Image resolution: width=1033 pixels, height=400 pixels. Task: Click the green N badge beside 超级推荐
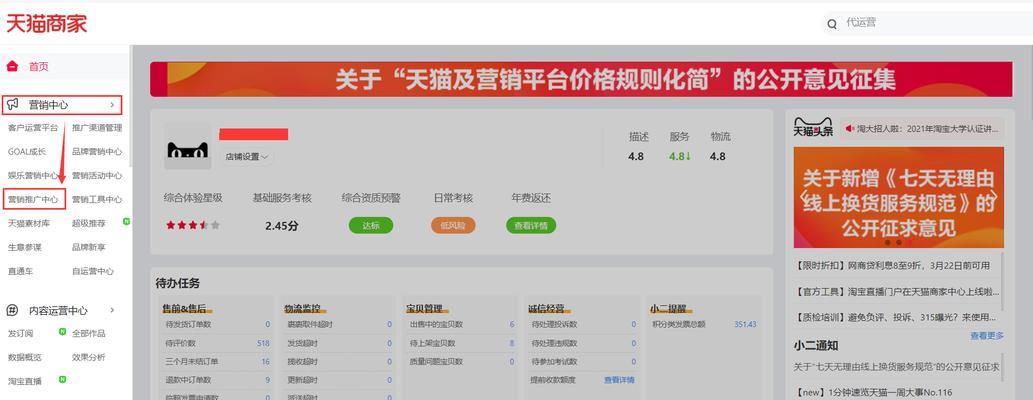[126, 222]
